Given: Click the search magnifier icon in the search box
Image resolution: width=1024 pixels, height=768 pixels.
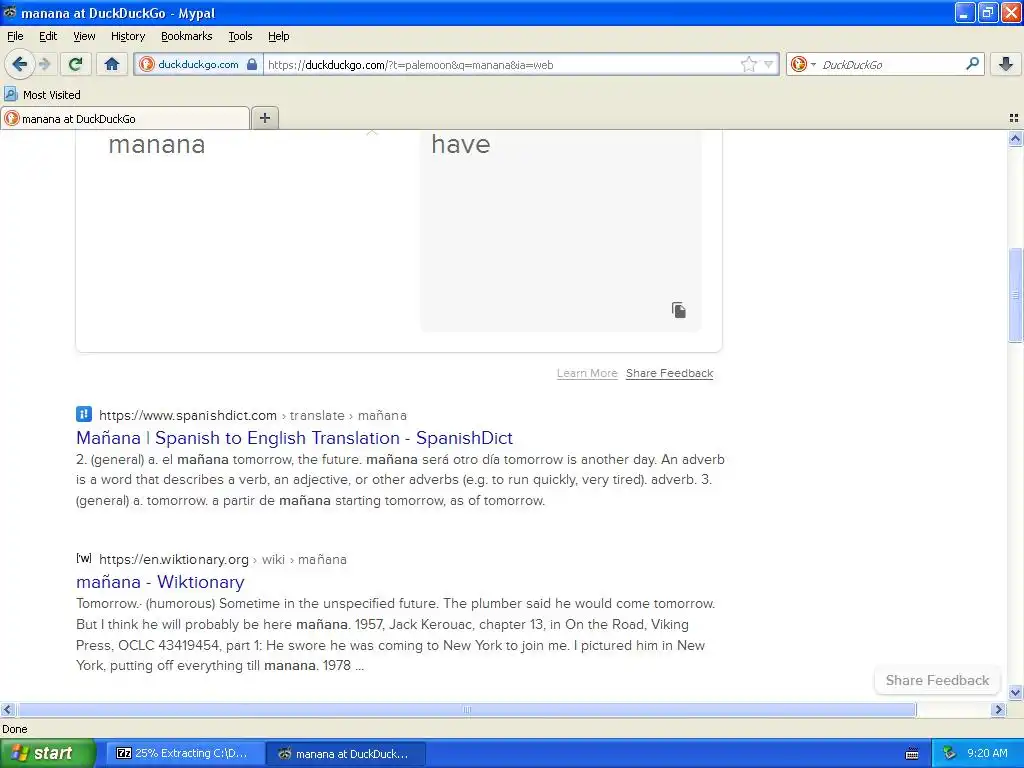Looking at the screenshot, I should tap(972, 64).
